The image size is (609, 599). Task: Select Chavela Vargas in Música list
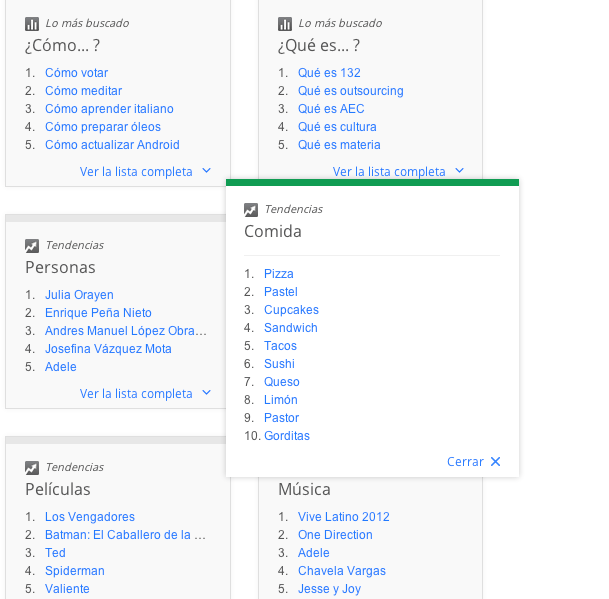(342, 571)
